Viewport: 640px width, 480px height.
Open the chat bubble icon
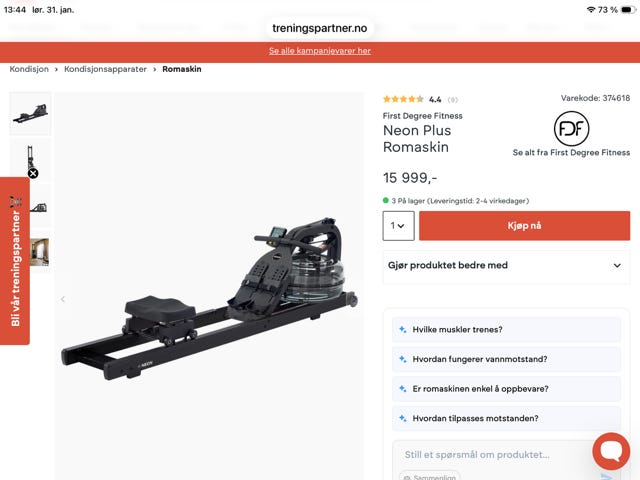pyautogui.click(x=611, y=451)
